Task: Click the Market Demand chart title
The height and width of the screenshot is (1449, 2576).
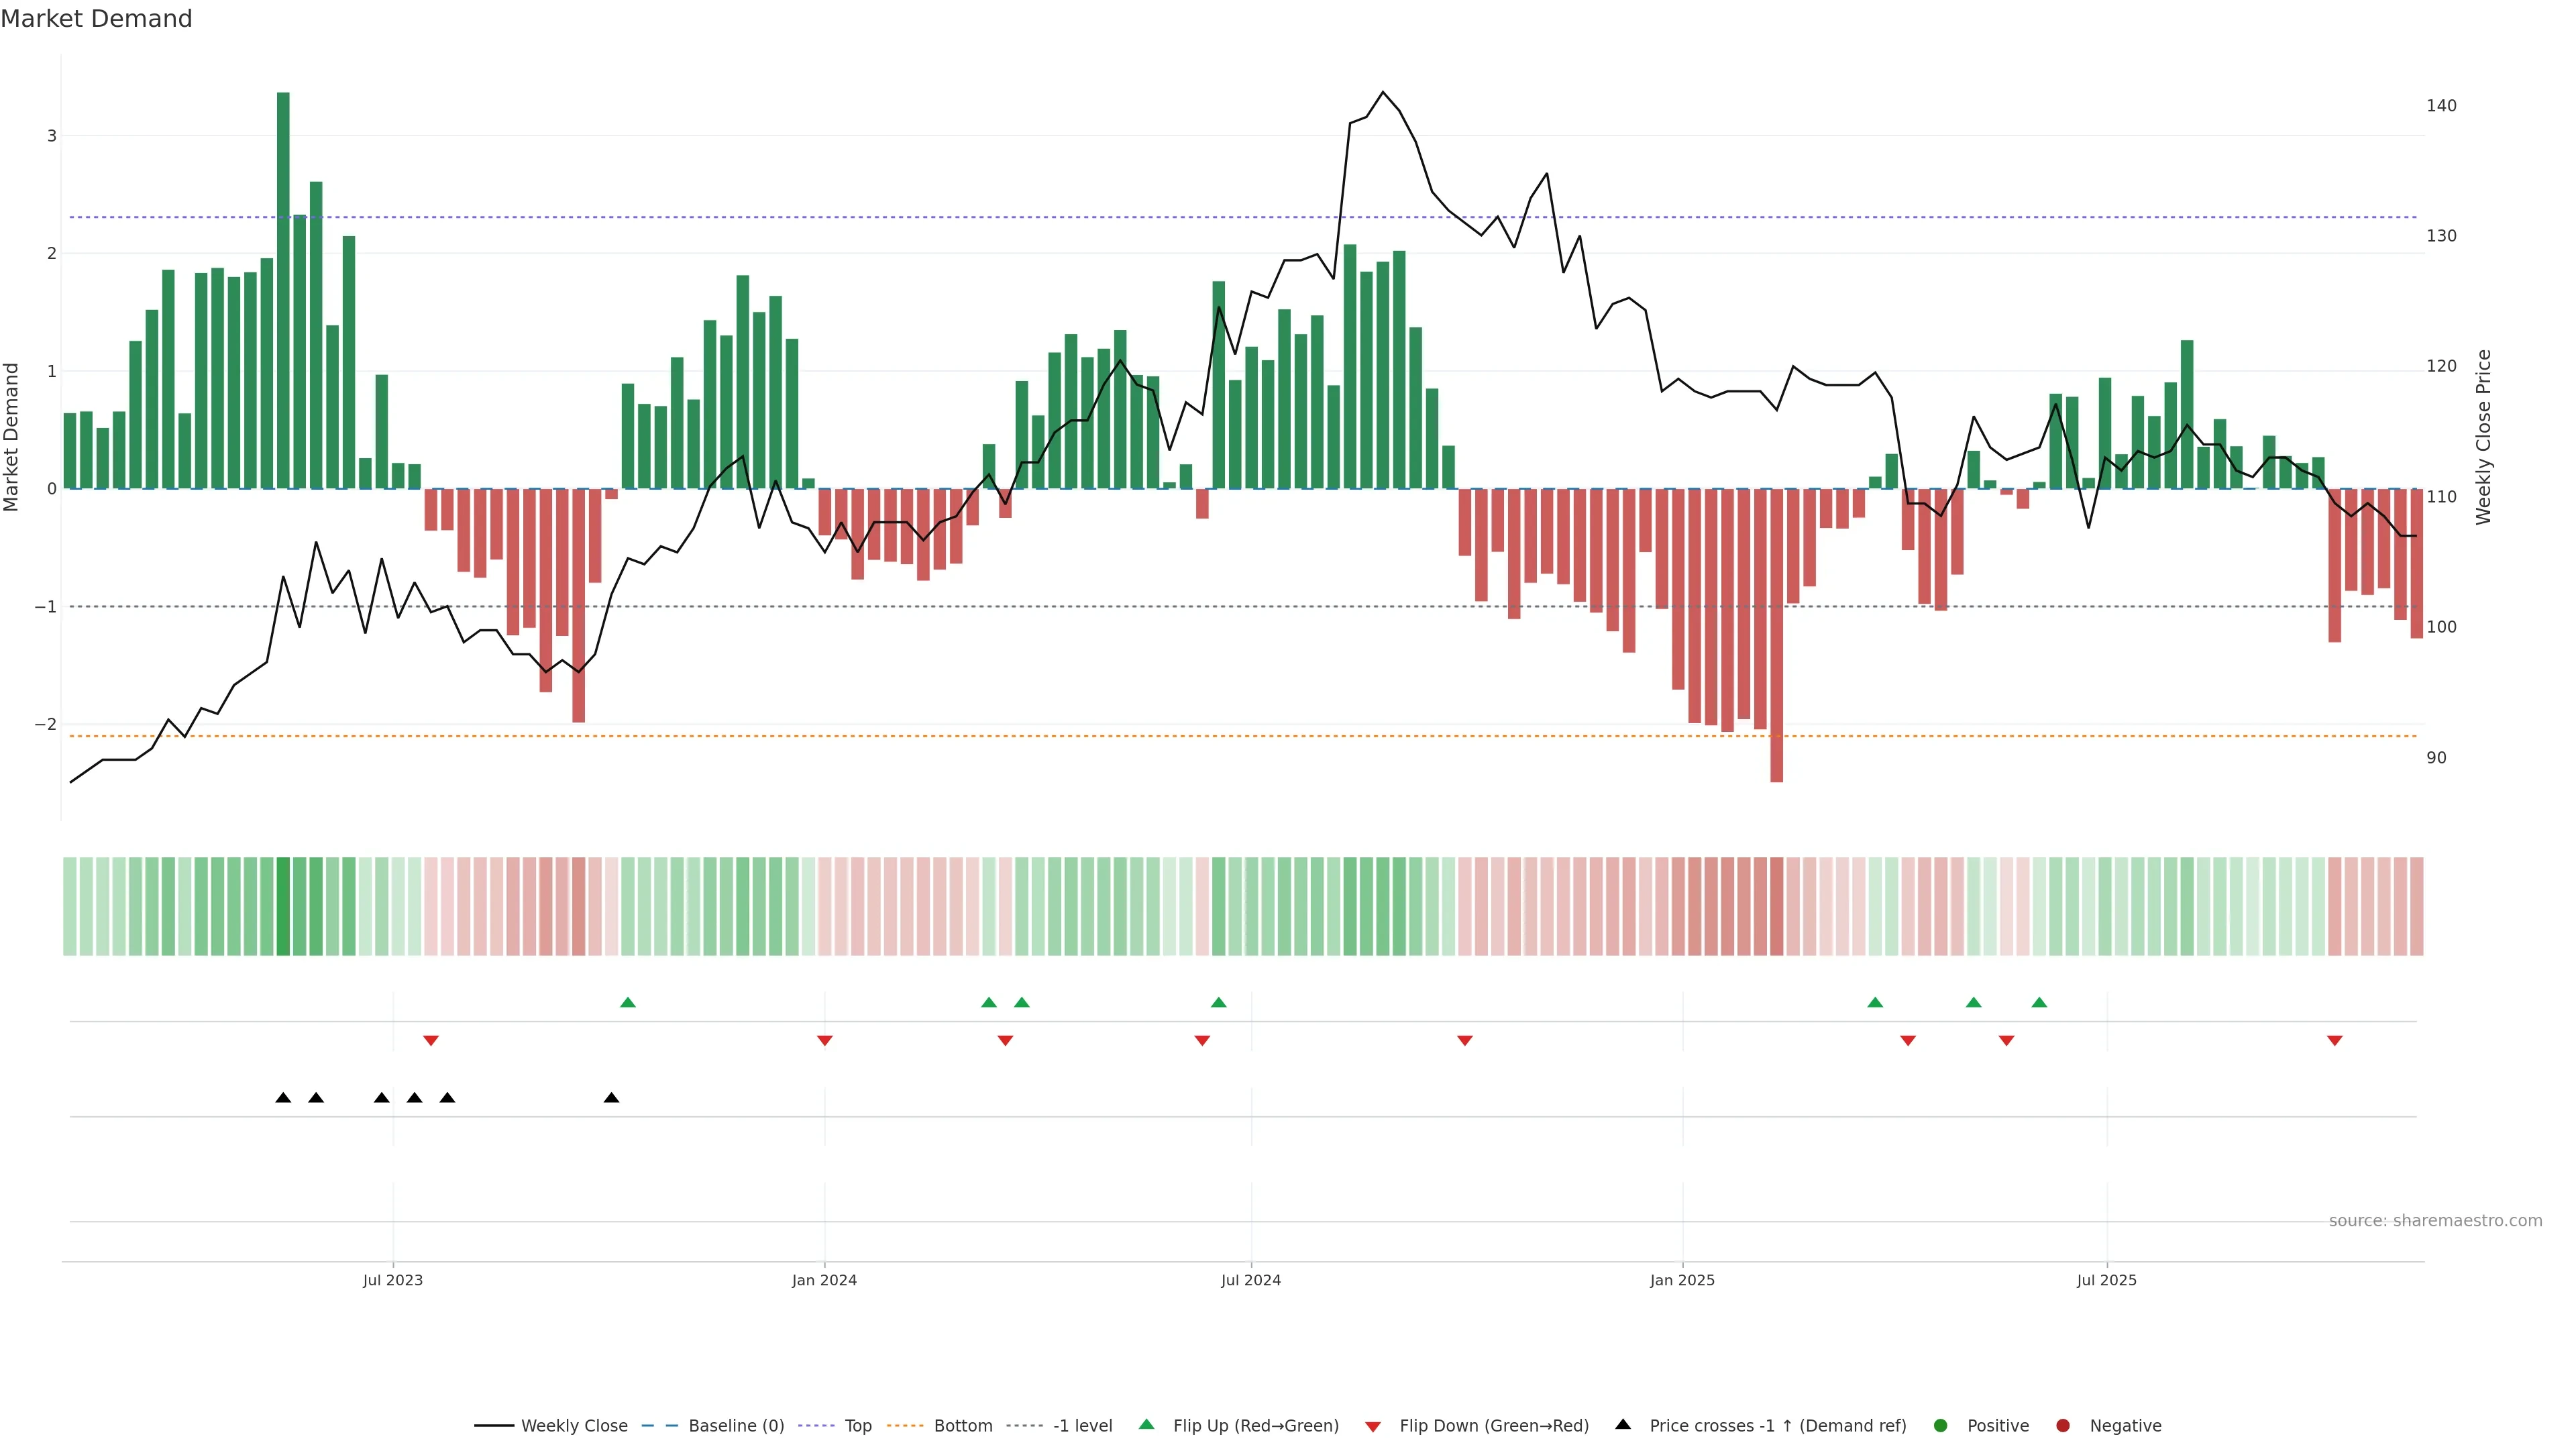Action: pyautogui.click(x=96, y=19)
